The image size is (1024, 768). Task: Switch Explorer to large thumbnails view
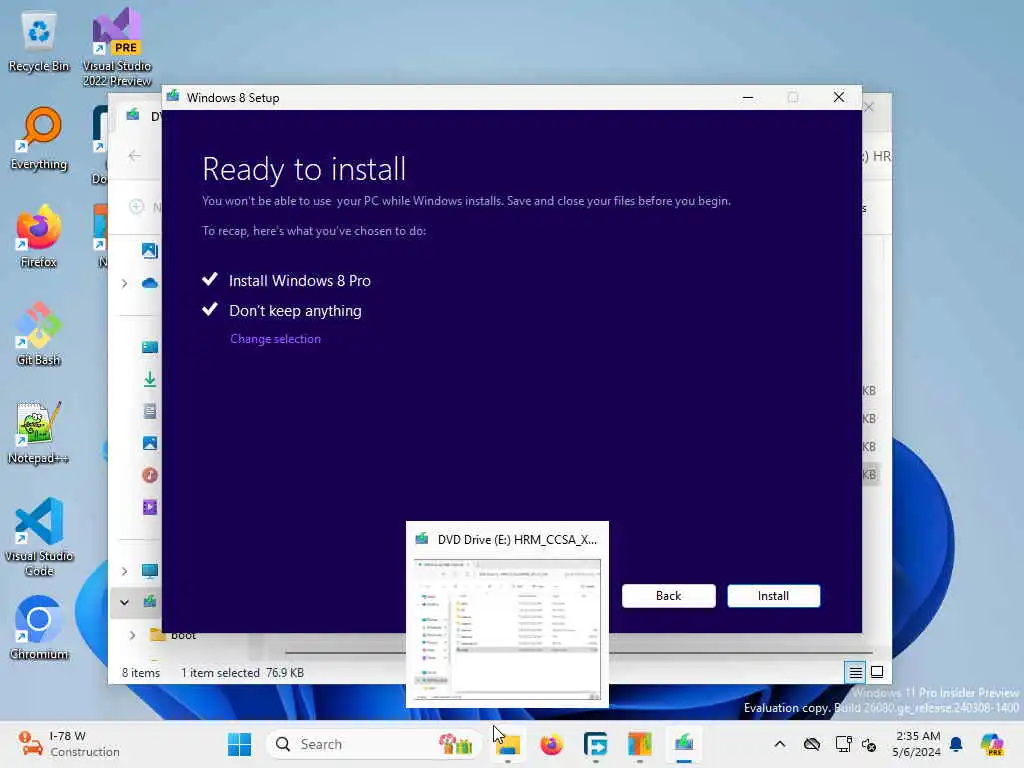tap(877, 672)
